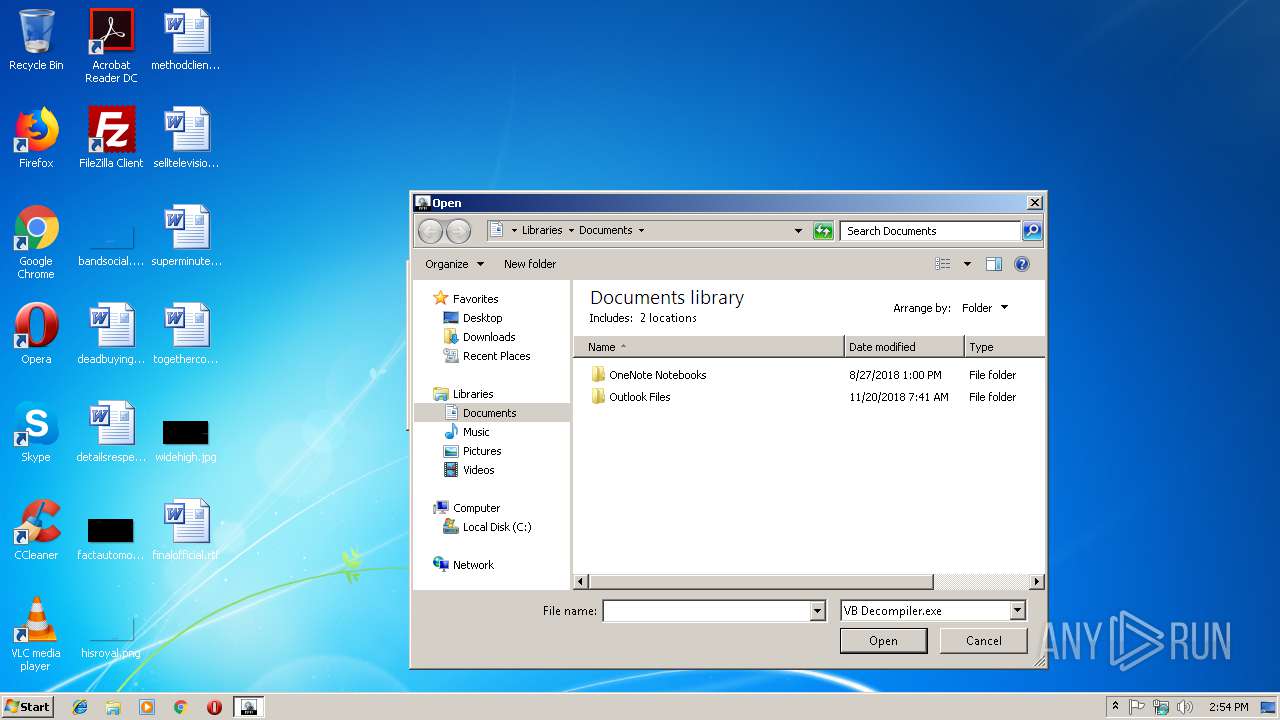Click New folder button

(x=530, y=264)
